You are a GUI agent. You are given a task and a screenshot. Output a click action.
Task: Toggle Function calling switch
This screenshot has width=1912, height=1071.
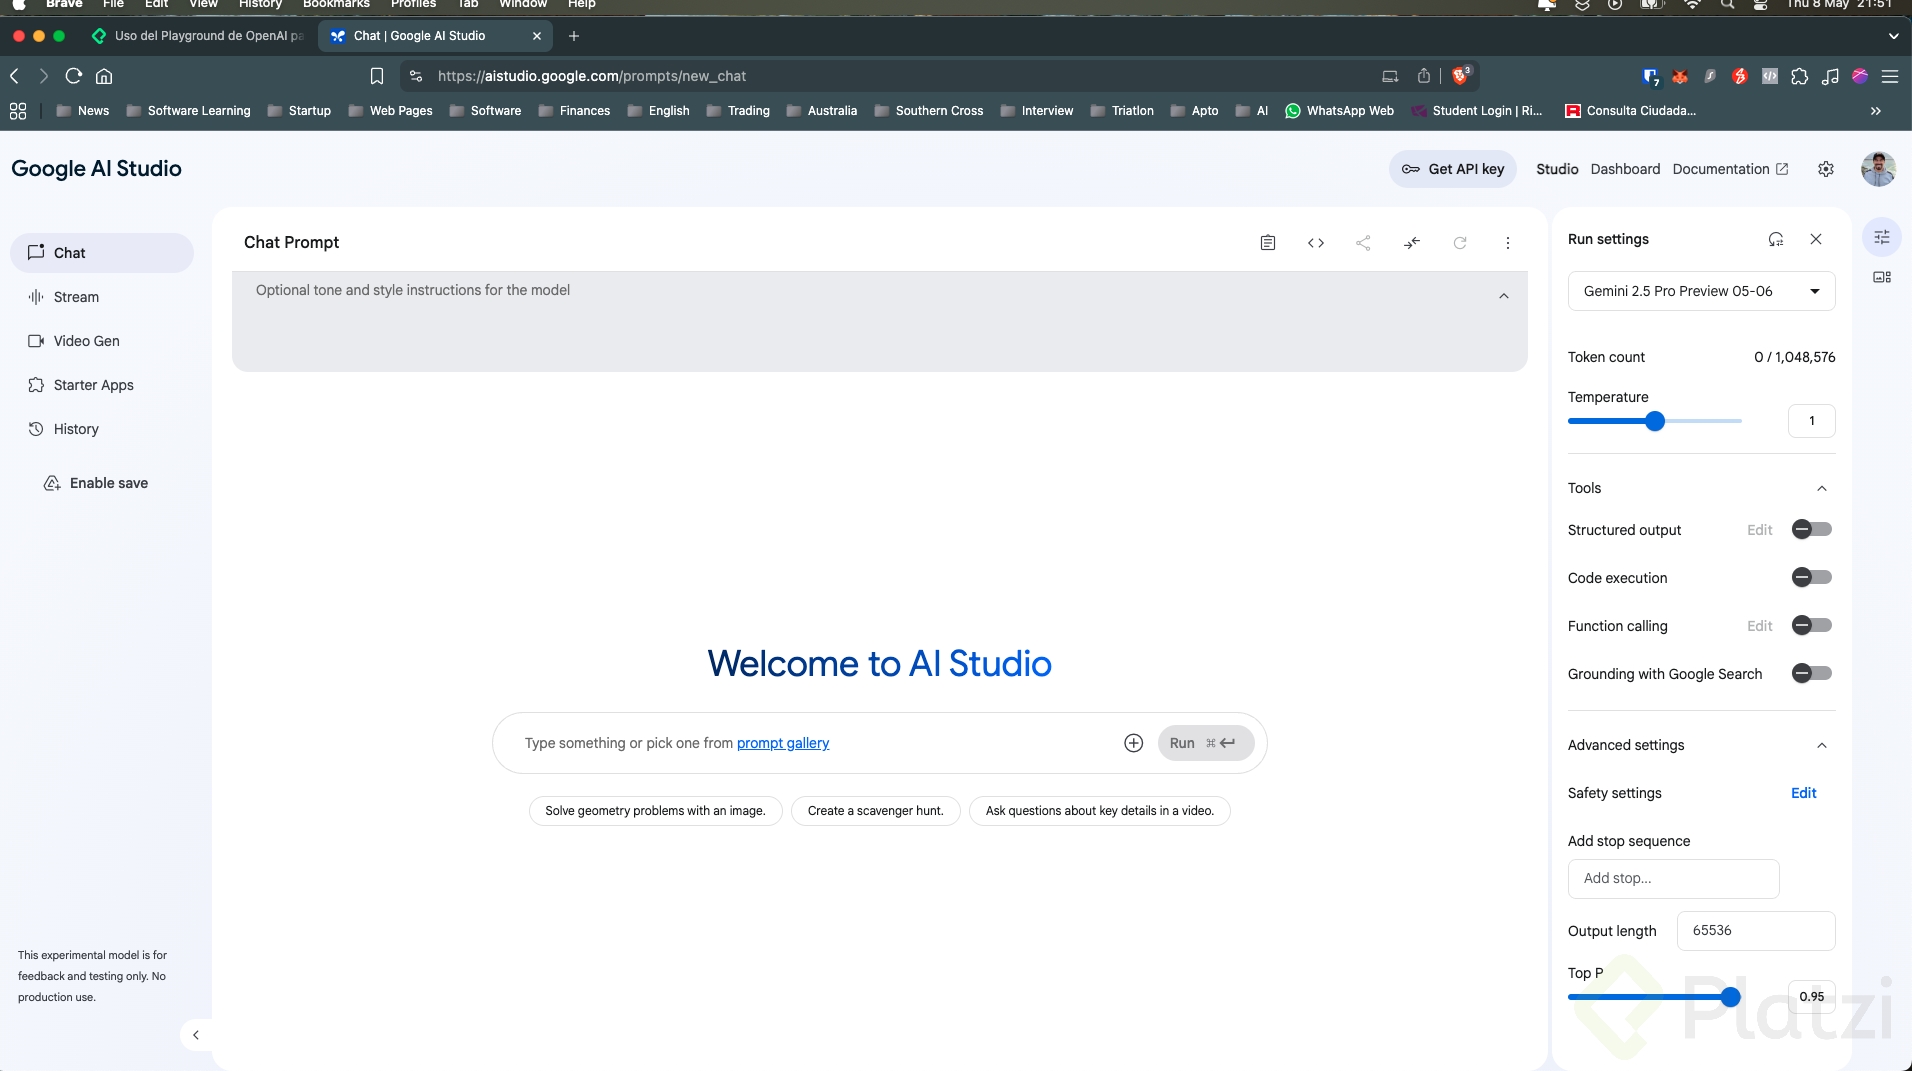[1811, 626]
